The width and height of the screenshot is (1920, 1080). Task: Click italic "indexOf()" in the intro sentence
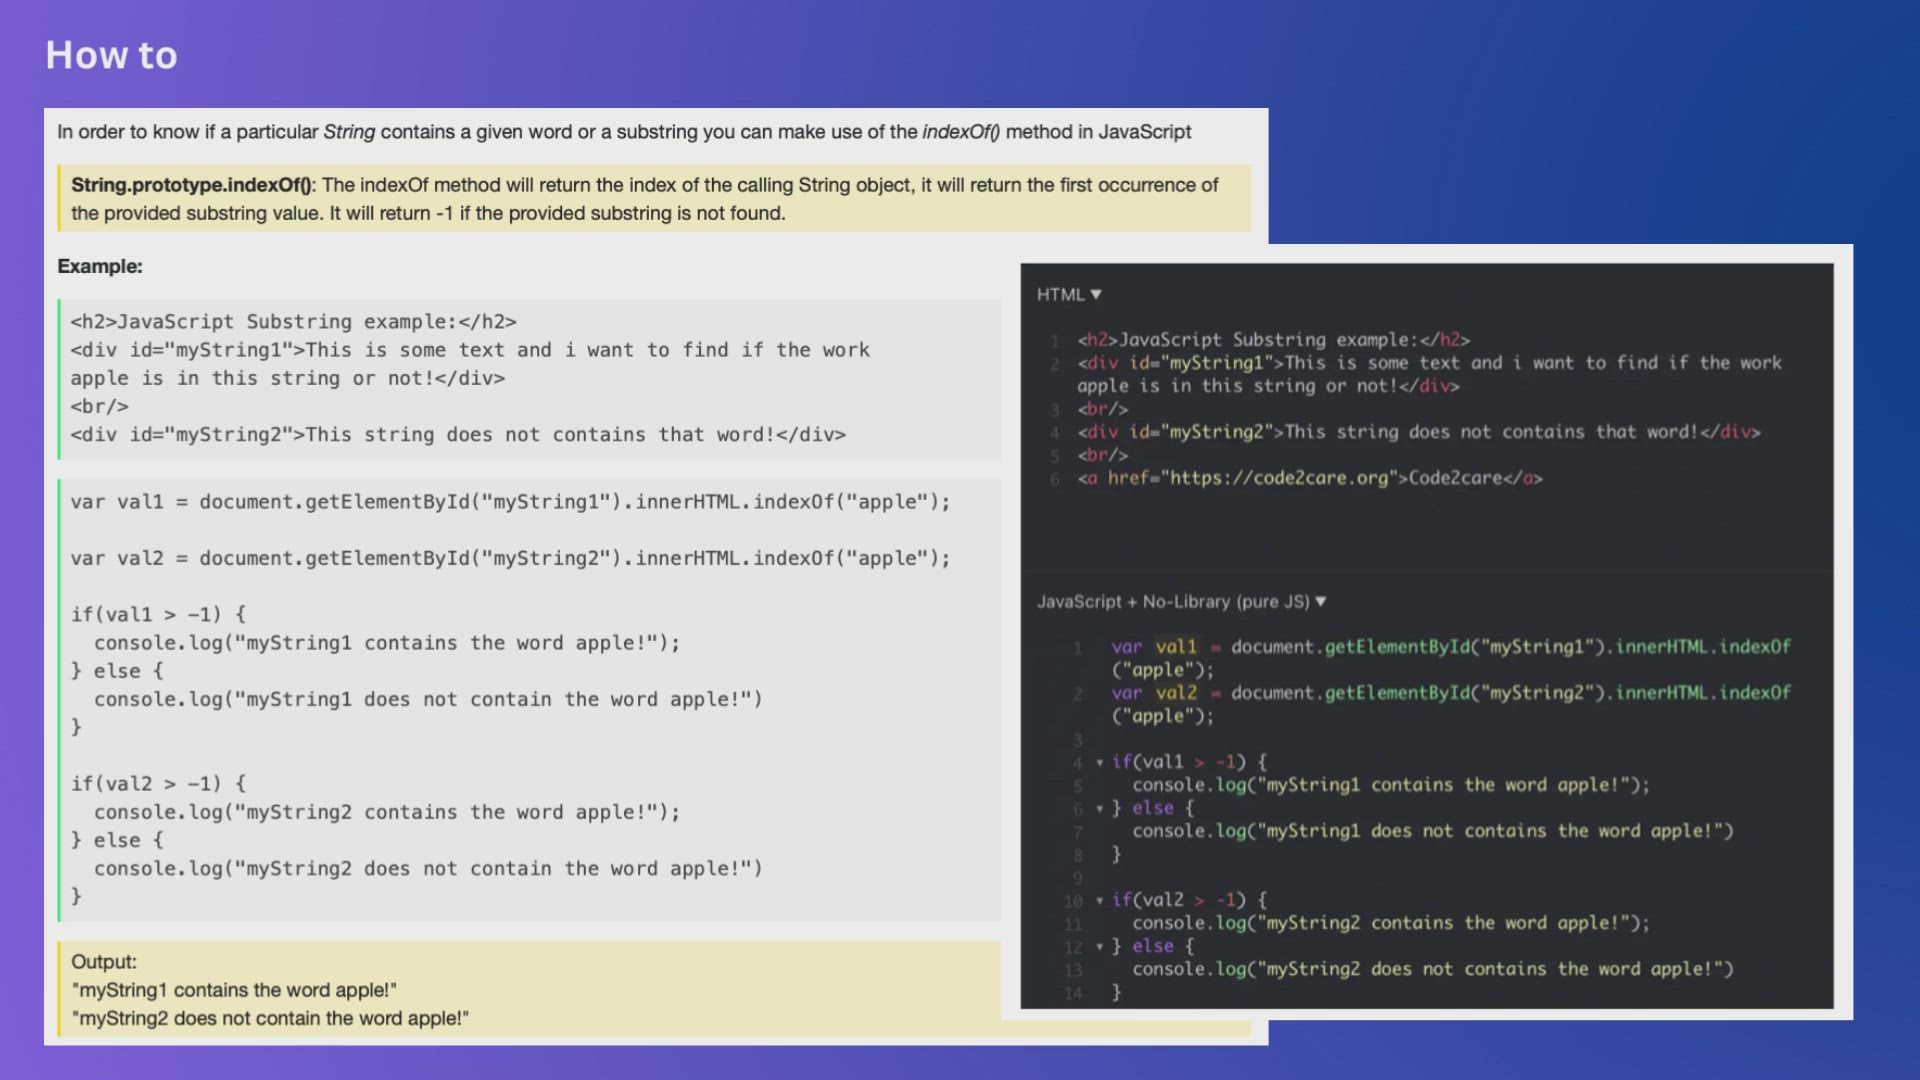coord(960,132)
